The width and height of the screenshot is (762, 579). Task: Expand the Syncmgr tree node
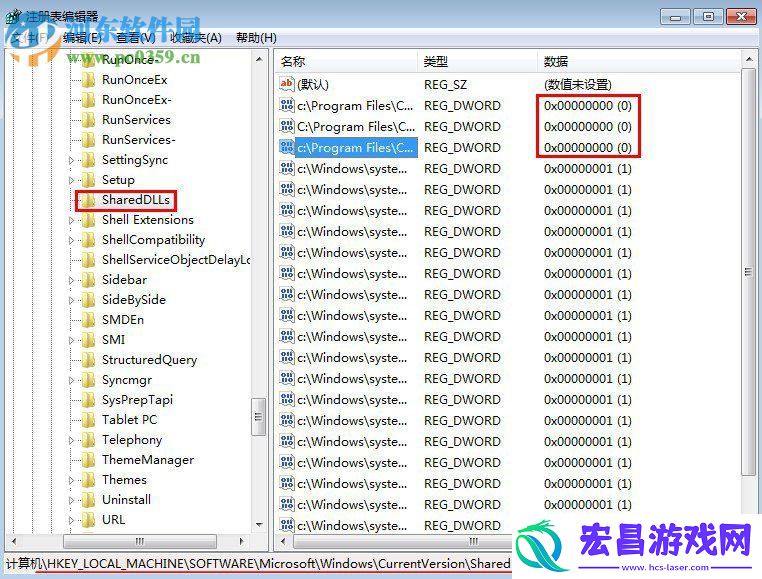(x=71, y=380)
